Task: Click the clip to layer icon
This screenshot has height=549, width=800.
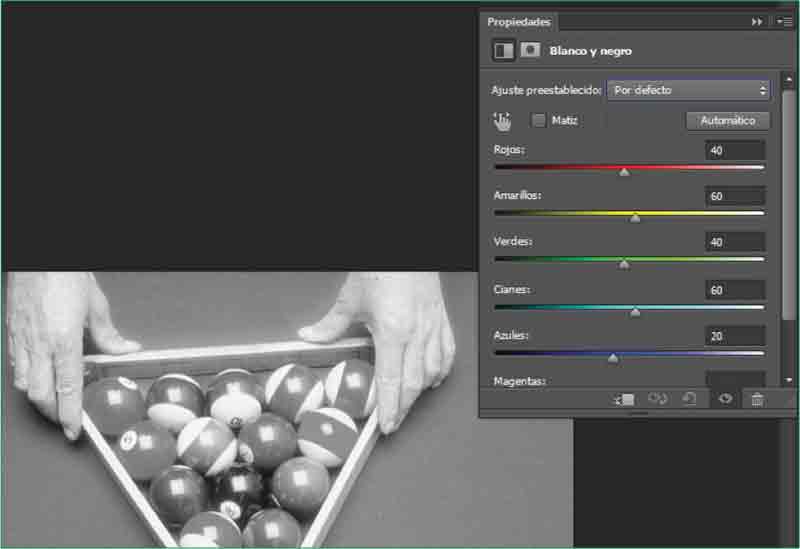Action: (x=624, y=399)
